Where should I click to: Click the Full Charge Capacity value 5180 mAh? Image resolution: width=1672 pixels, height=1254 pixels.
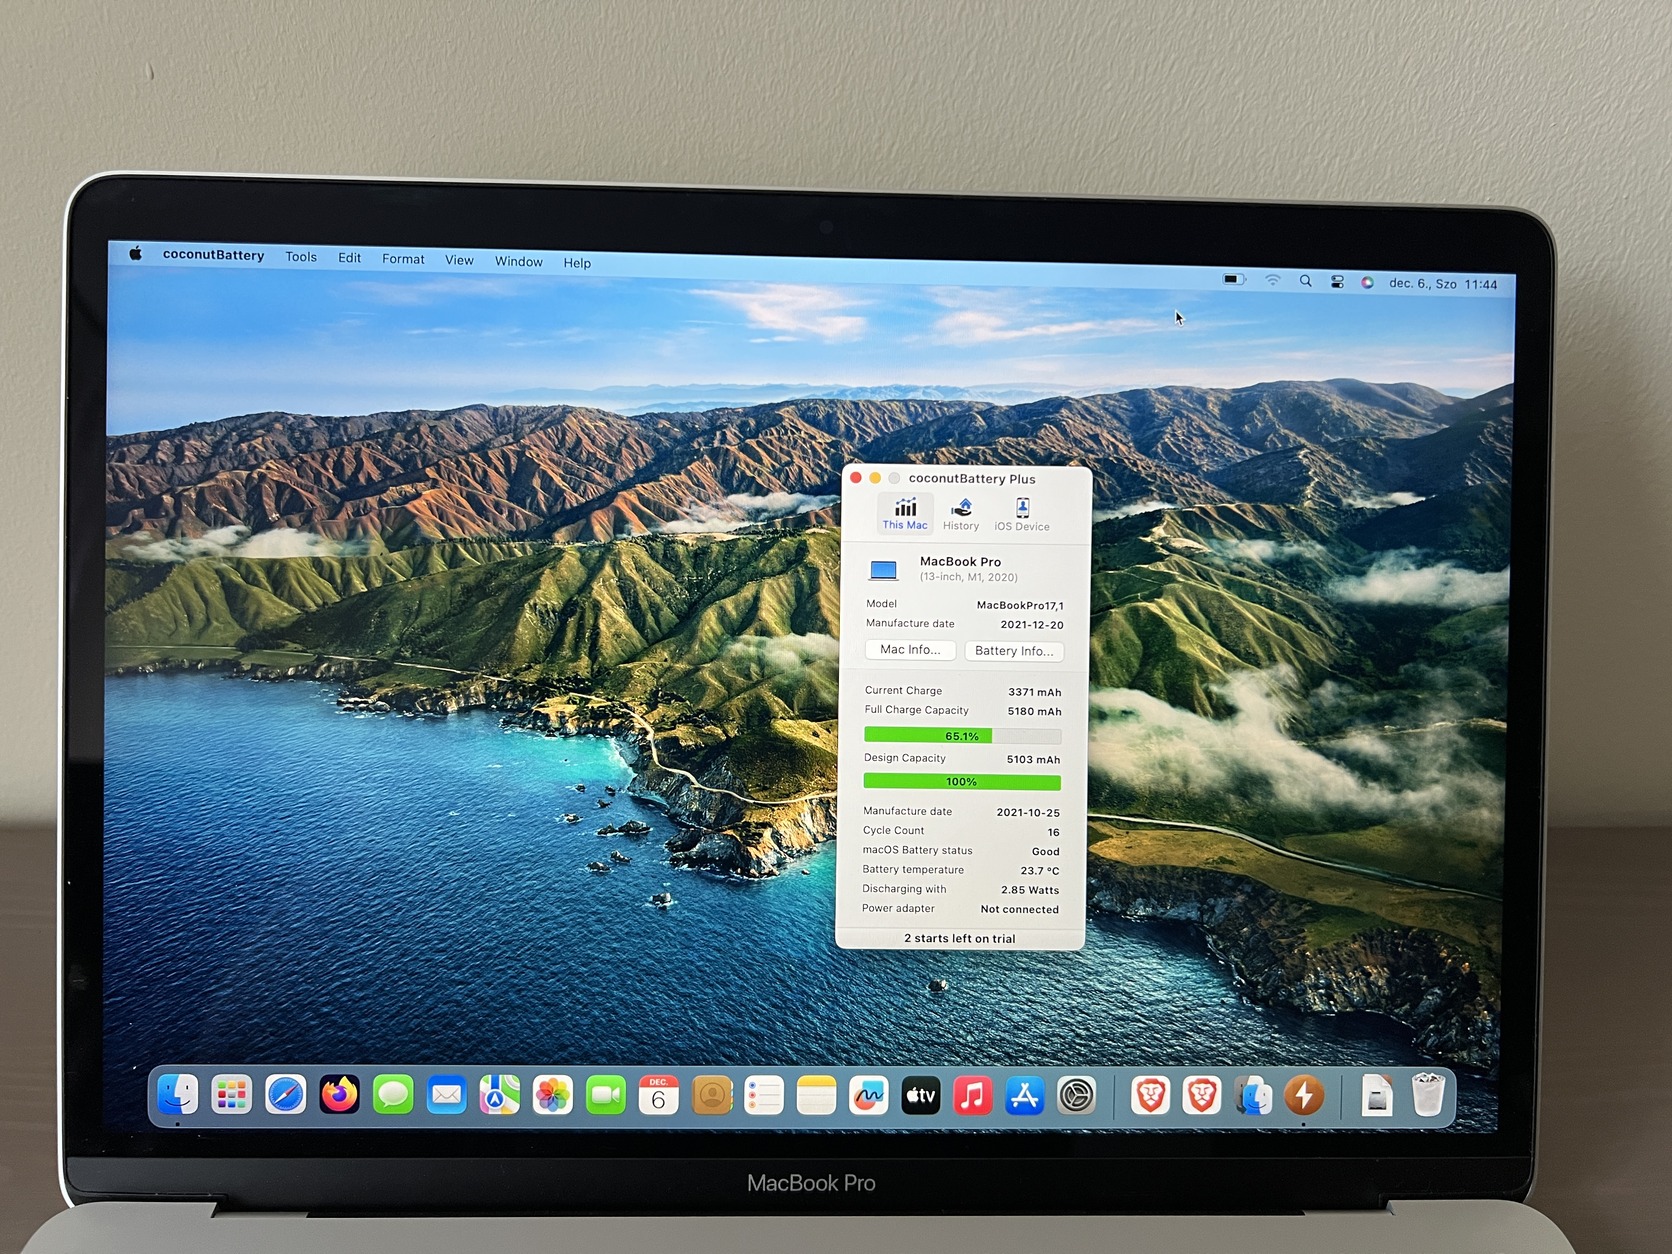coord(1035,712)
